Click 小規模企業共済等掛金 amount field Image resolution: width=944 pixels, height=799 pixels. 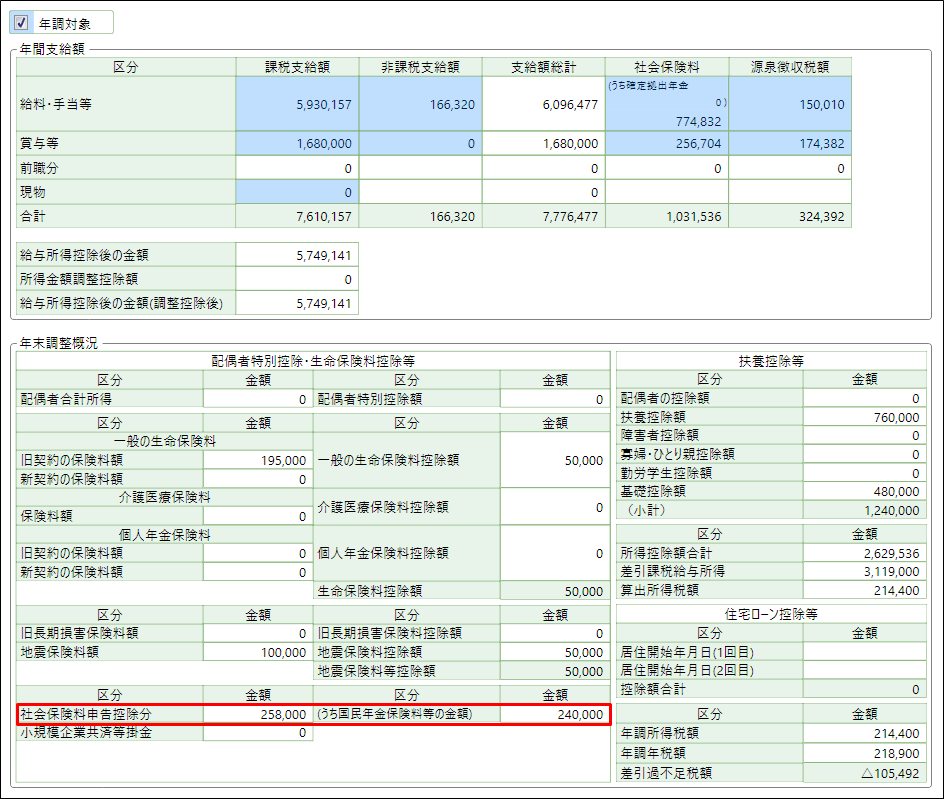[x=258, y=733]
